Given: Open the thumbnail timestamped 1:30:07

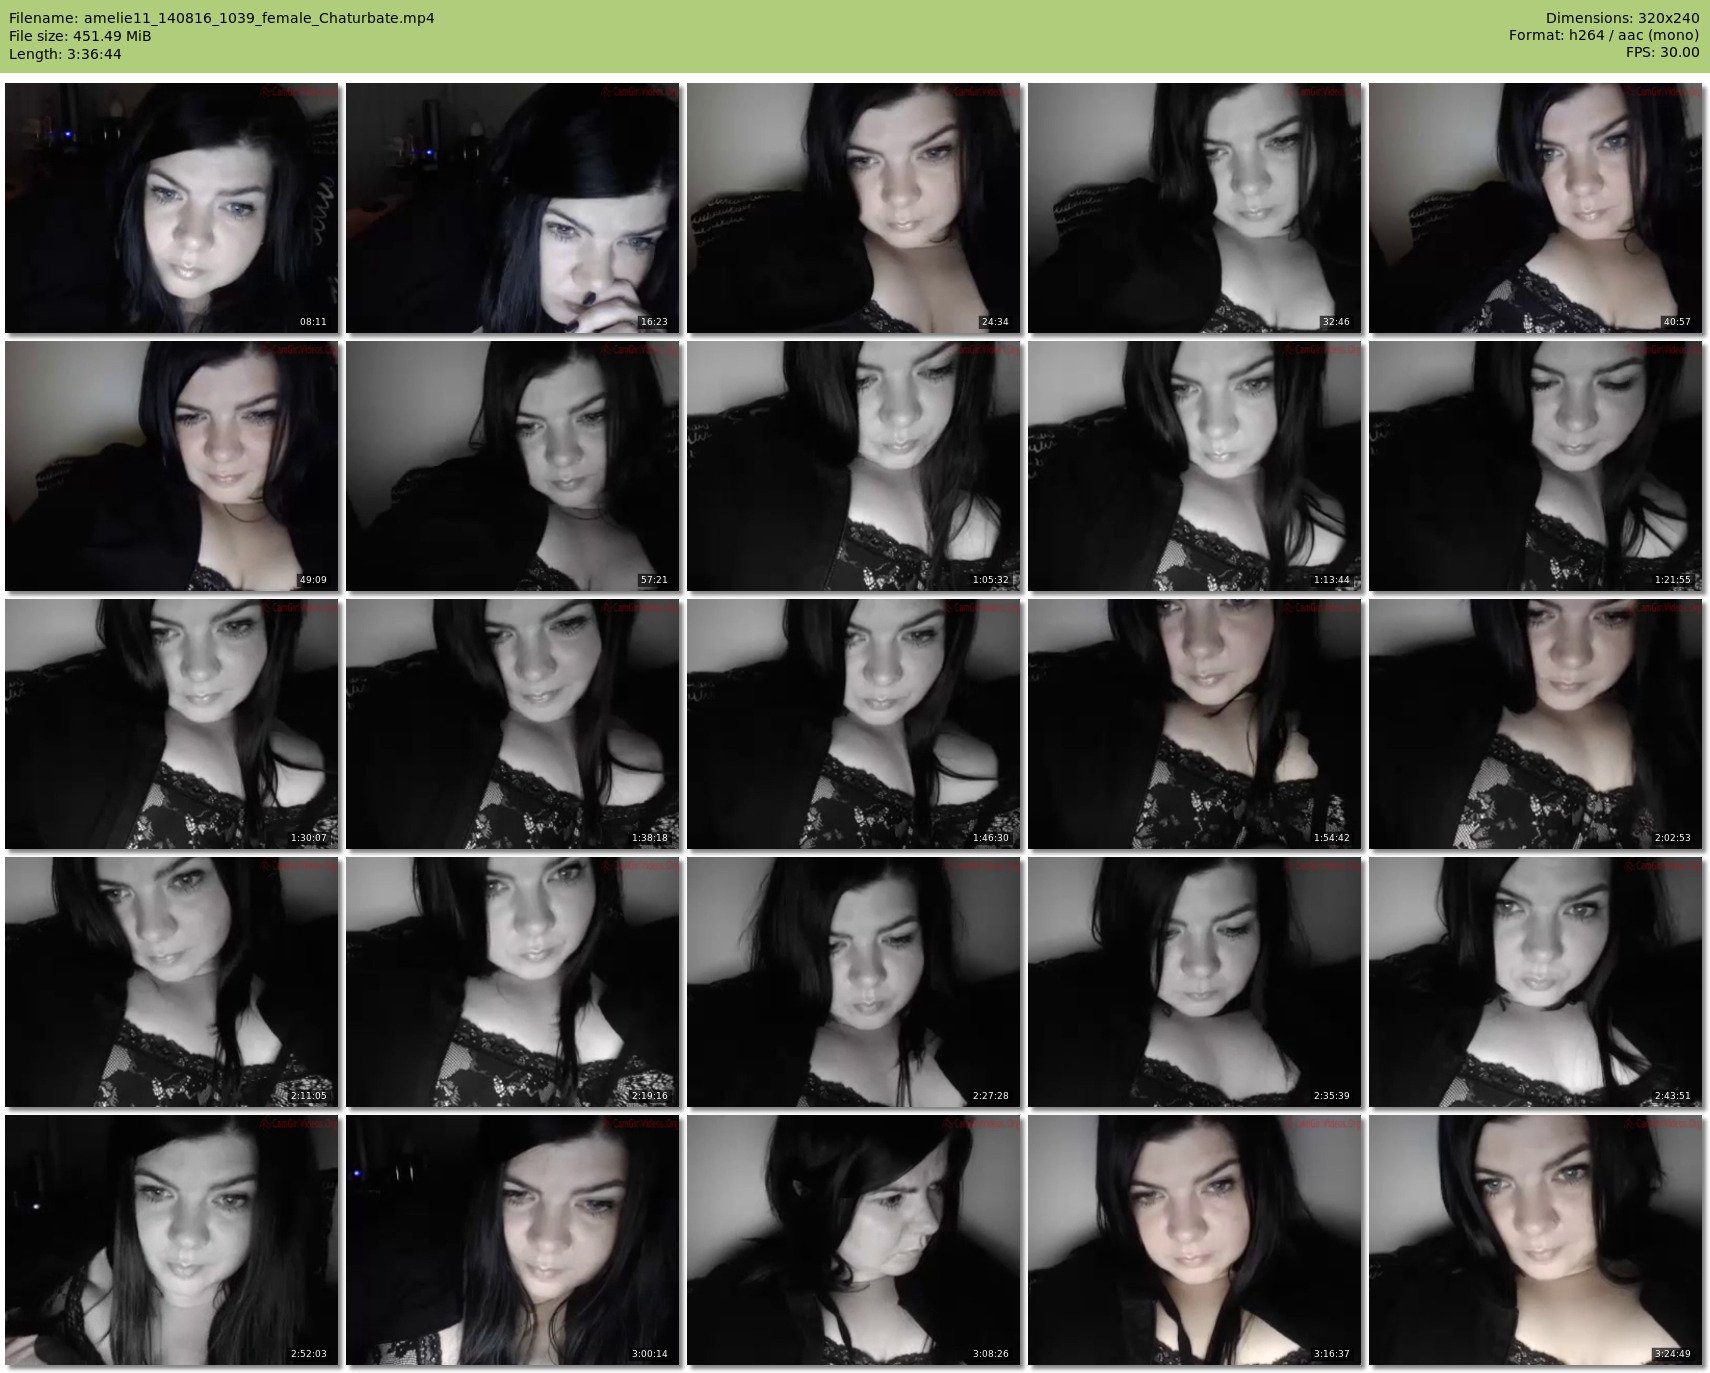Looking at the screenshot, I should [172, 724].
